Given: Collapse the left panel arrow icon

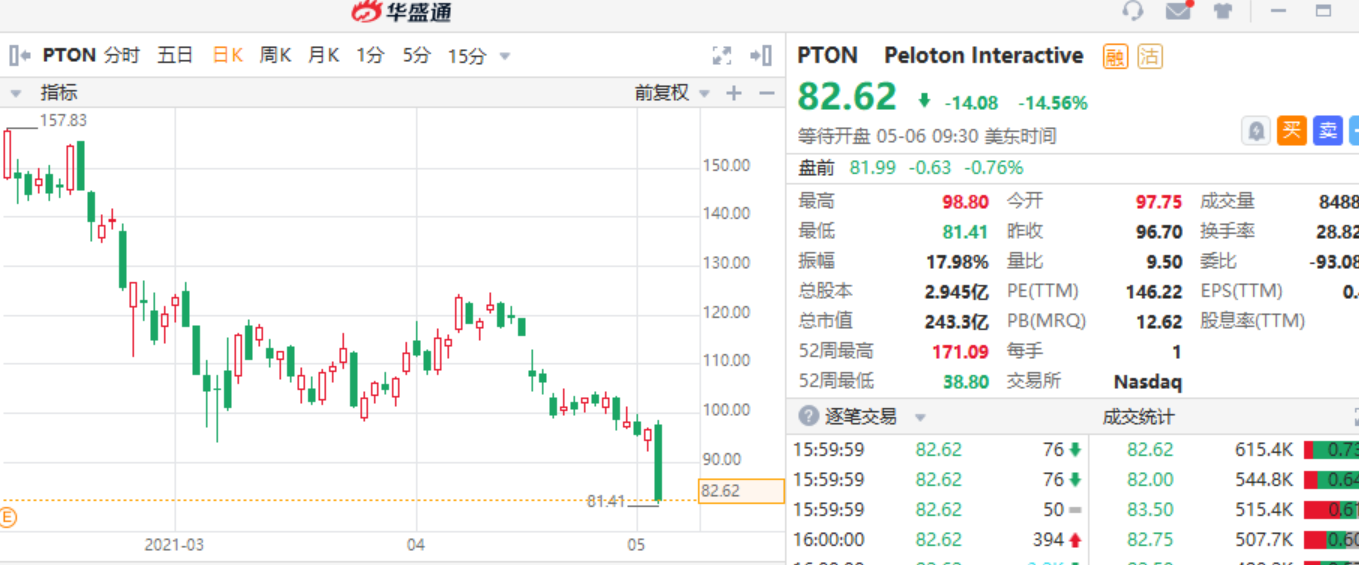Looking at the screenshot, I should point(19,55).
